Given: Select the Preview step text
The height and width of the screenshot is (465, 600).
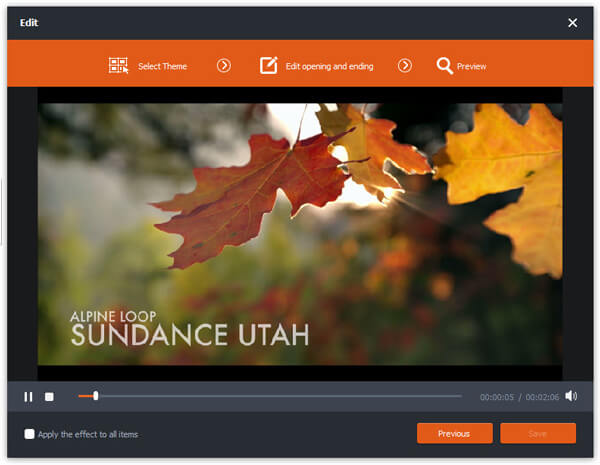Looking at the screenshot, I should point(471,67).
